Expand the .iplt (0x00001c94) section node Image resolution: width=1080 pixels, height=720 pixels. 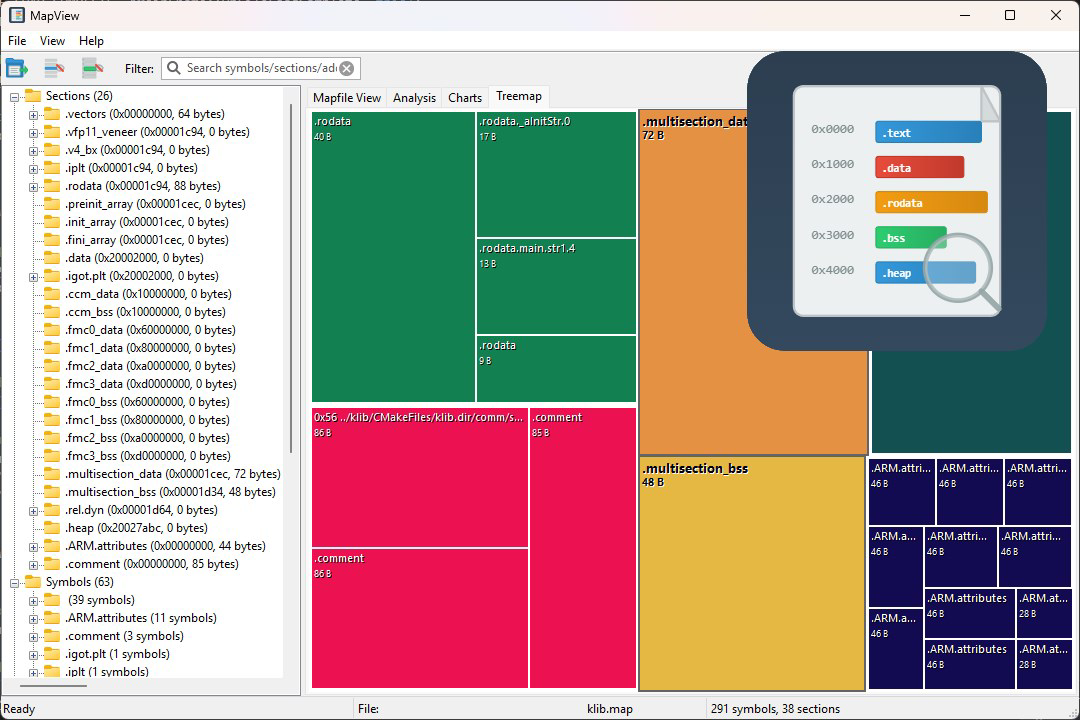click(x=33, y=168)
